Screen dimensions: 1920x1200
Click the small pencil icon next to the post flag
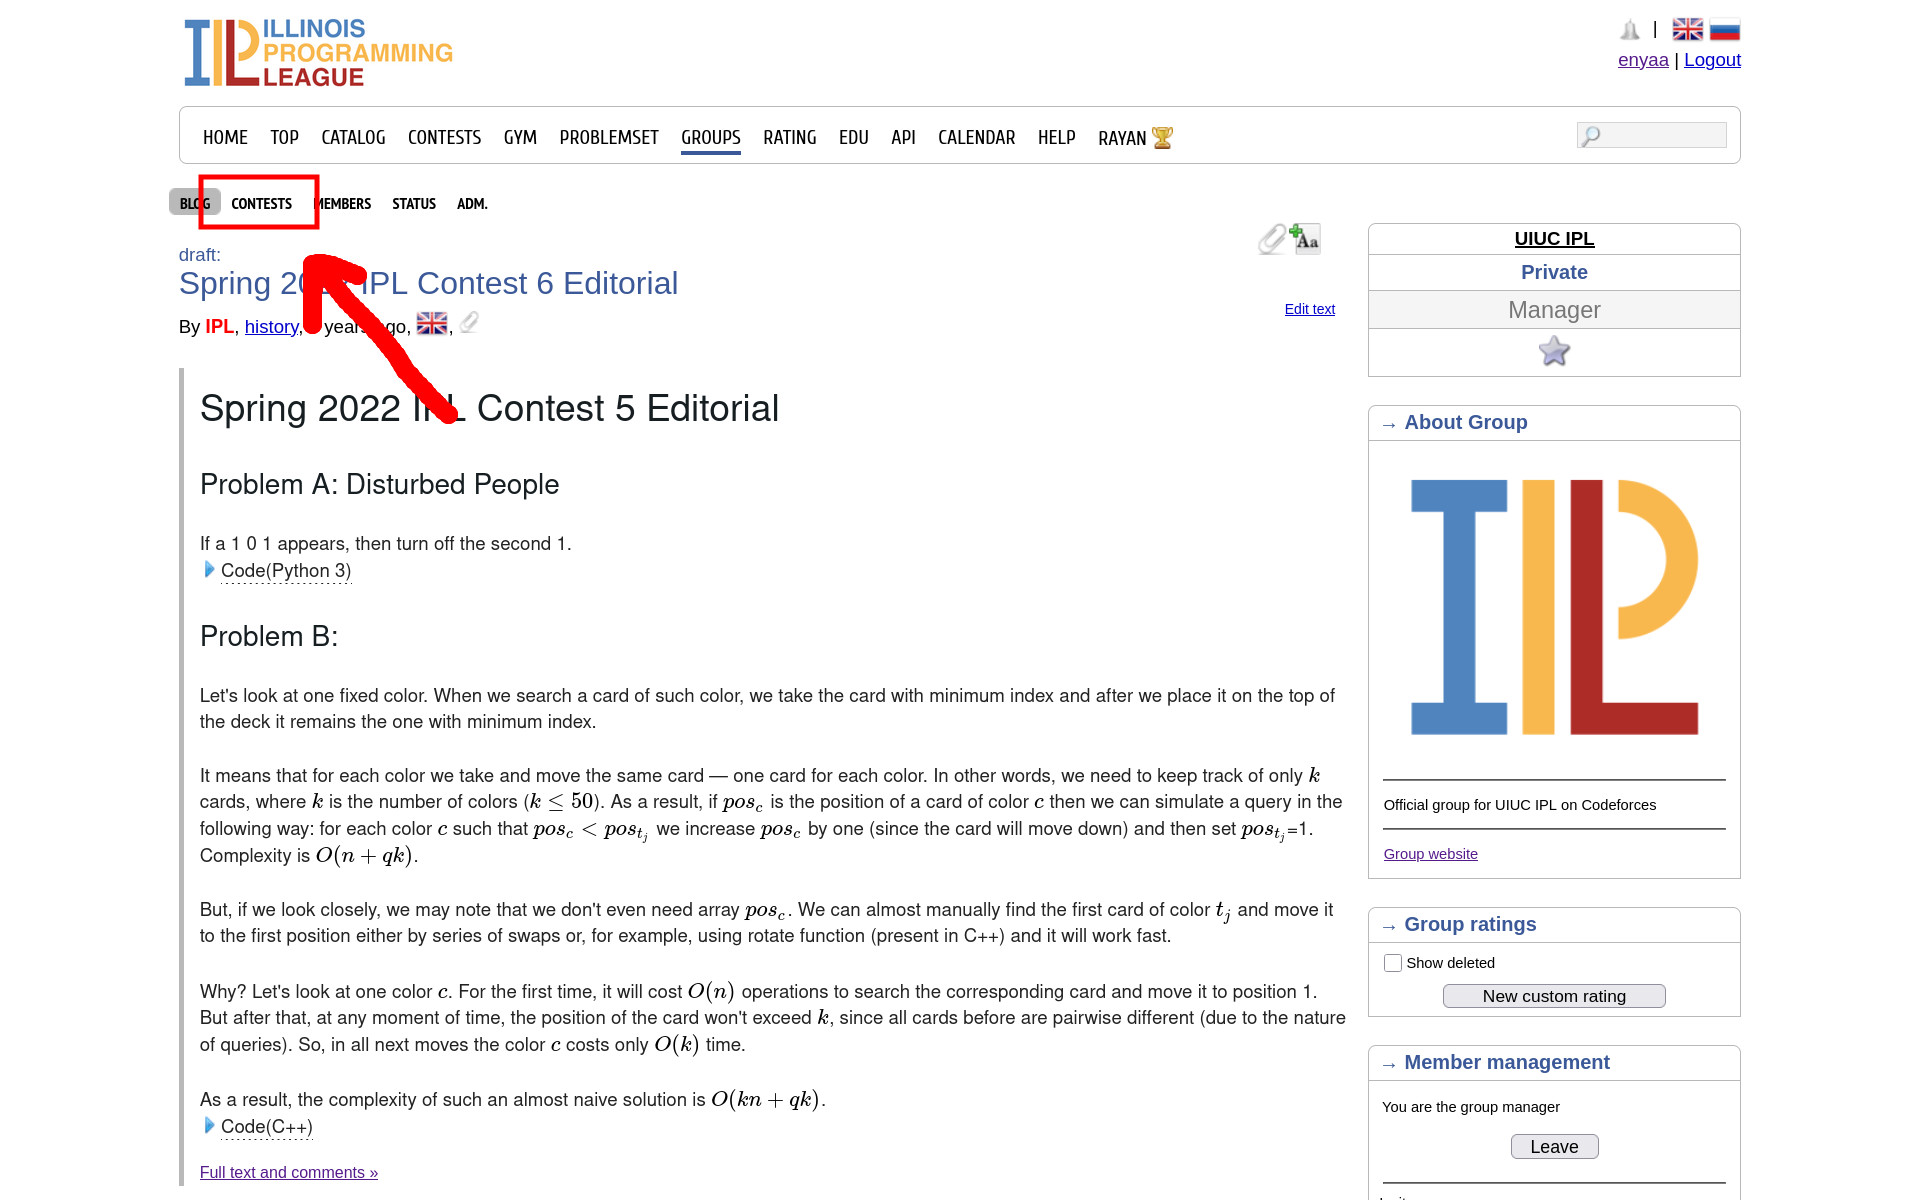click(x=469, y=323)
